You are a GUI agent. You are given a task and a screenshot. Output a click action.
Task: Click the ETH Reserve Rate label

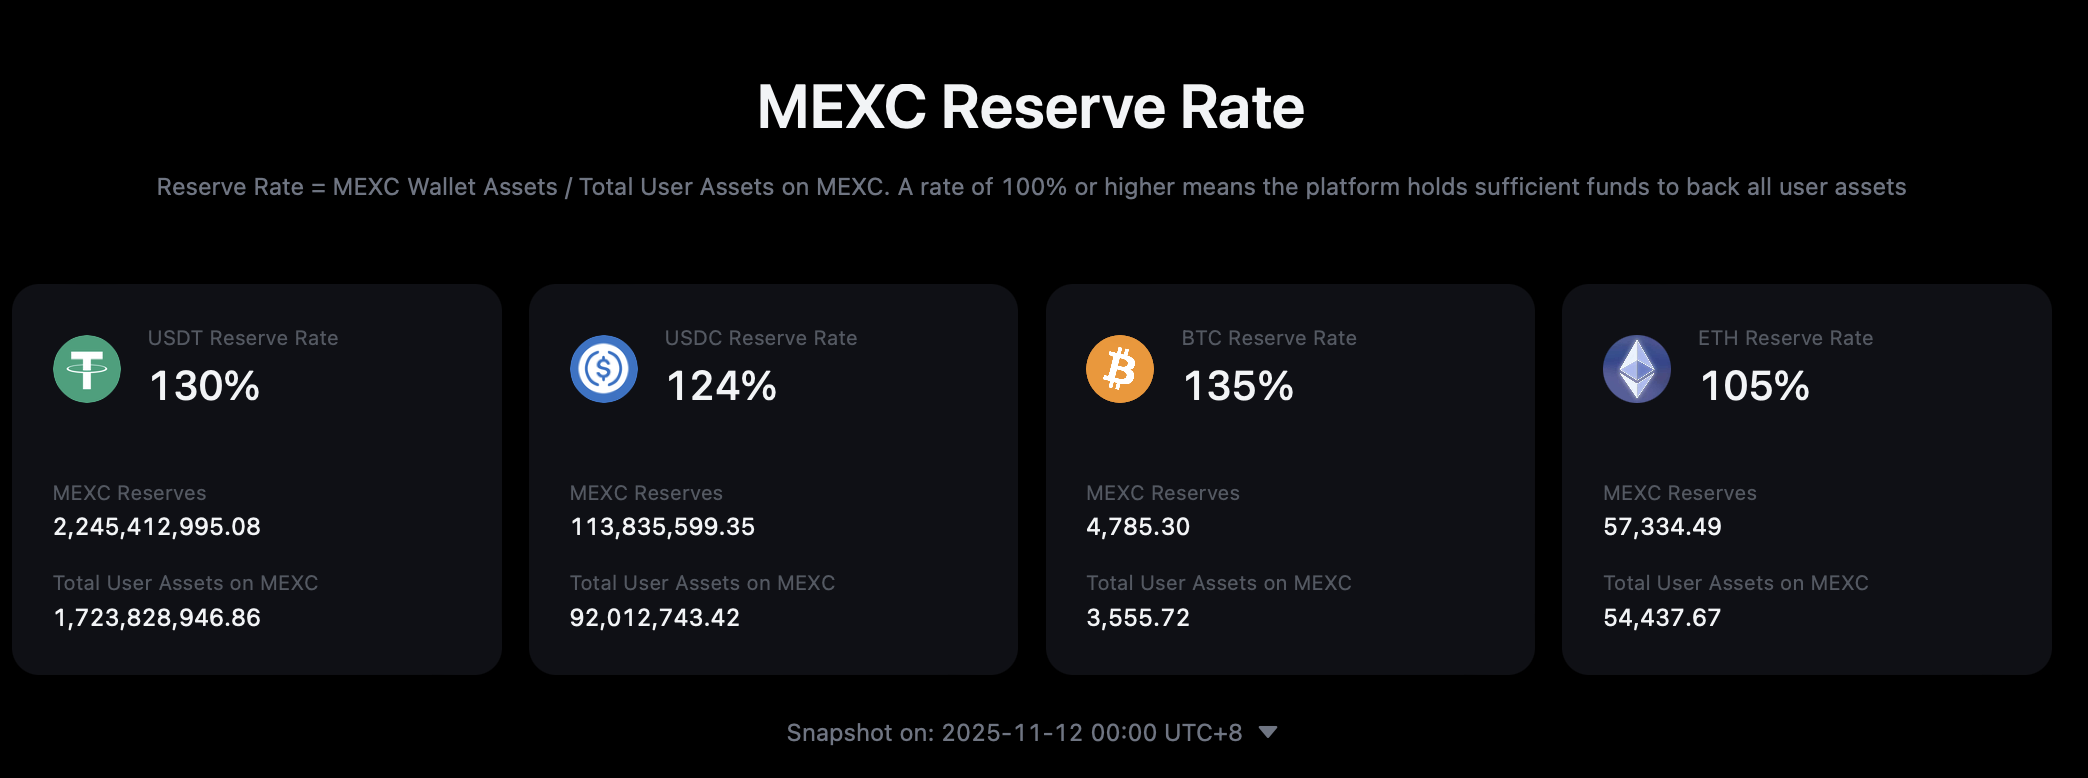tap(1785, 338)
